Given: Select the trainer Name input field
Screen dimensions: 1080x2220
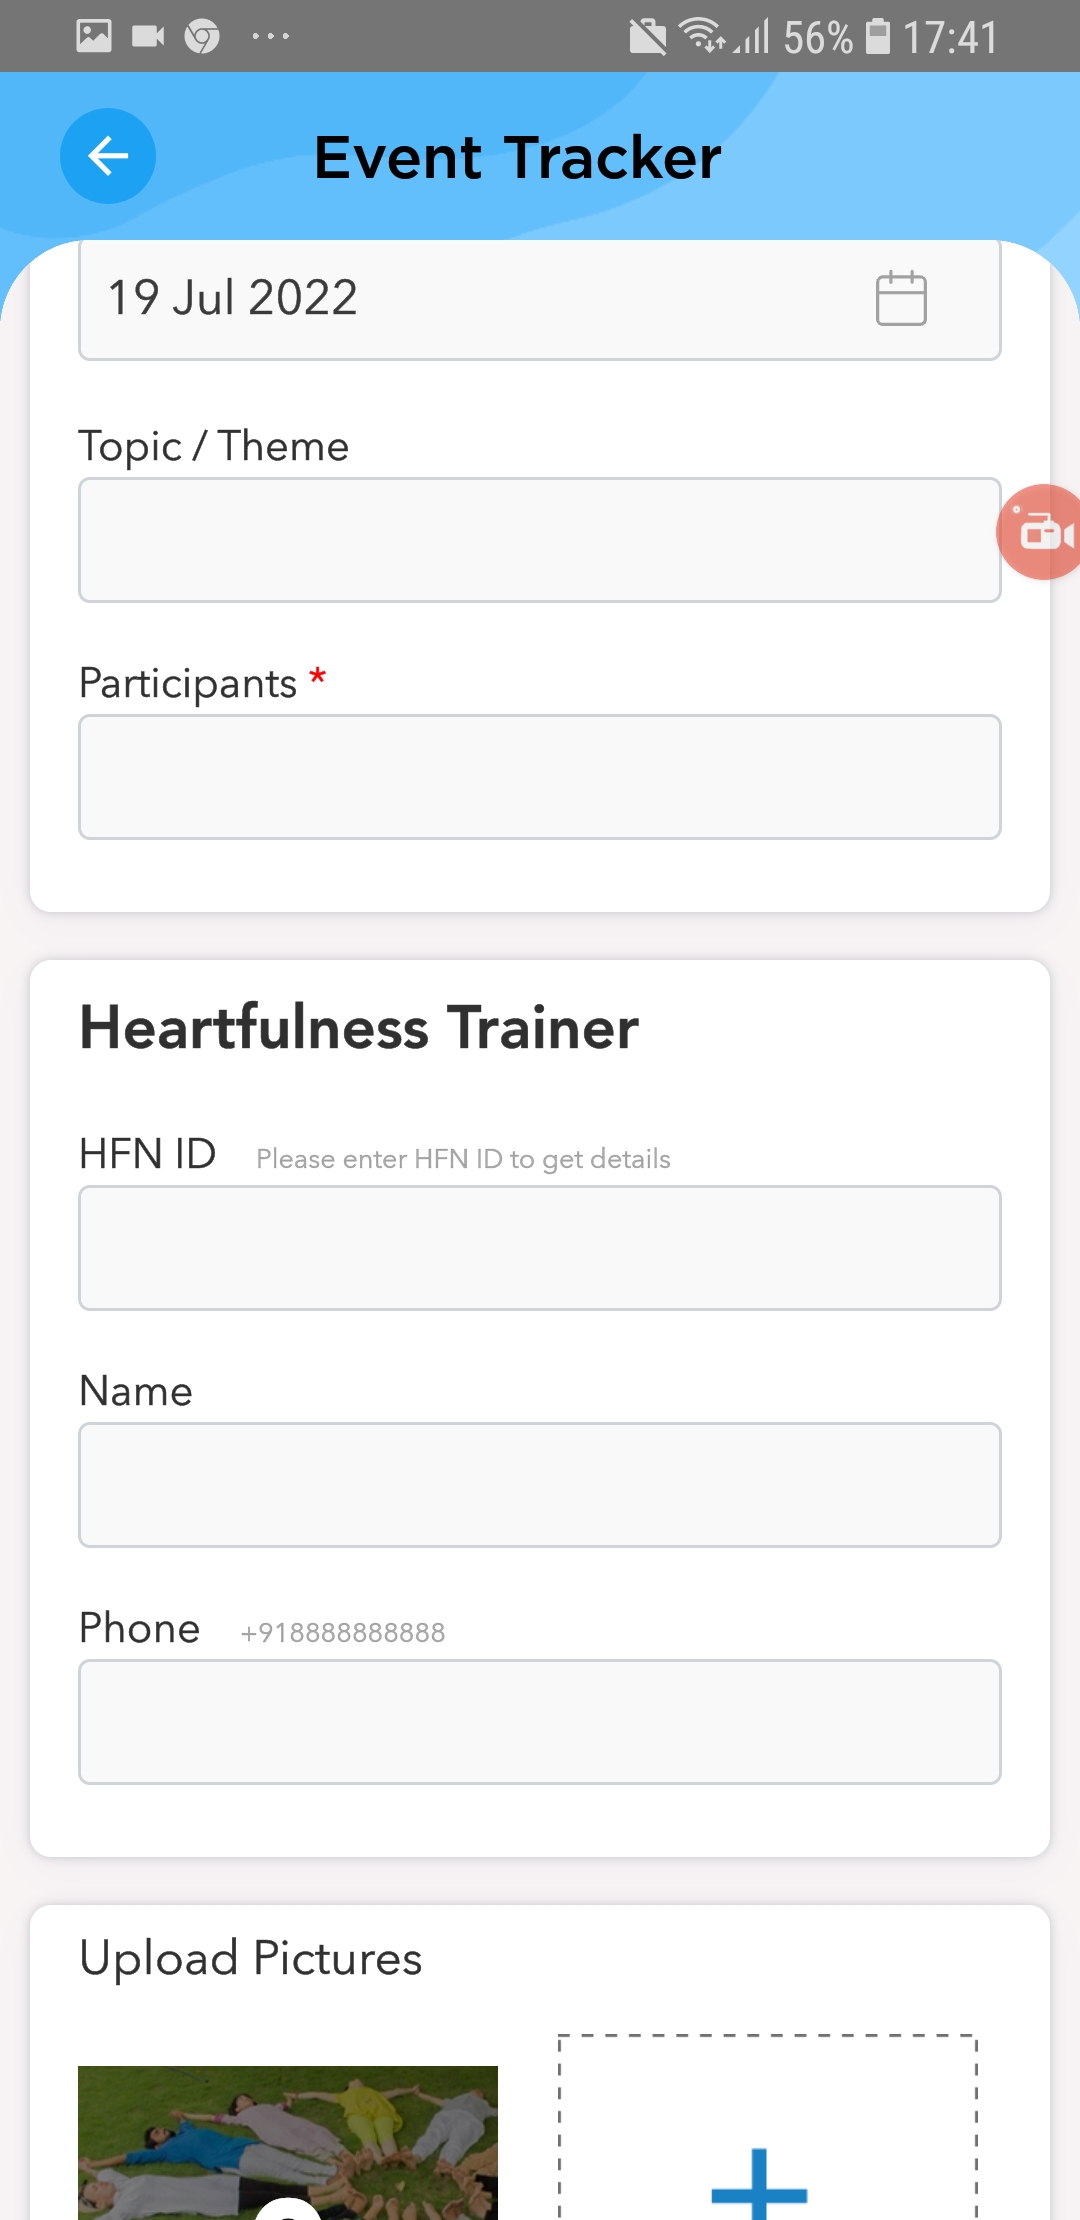Looking at the screenshot, I should coord(540,1485).
